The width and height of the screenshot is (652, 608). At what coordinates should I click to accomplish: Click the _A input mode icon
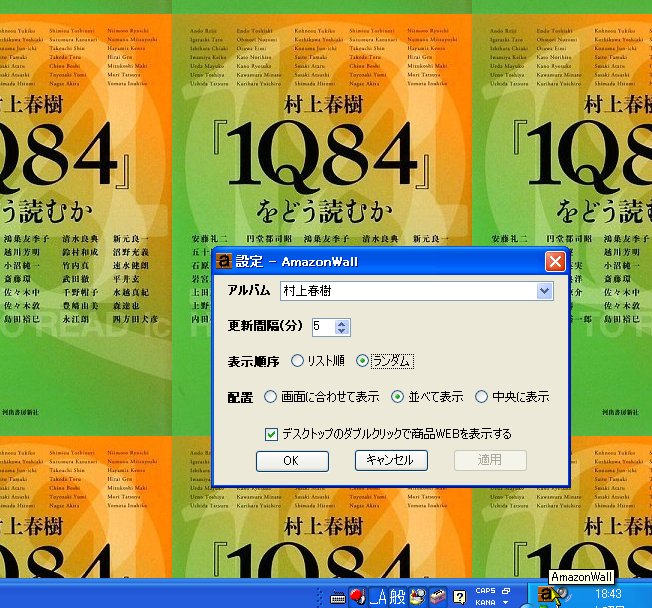coord(378,597)
